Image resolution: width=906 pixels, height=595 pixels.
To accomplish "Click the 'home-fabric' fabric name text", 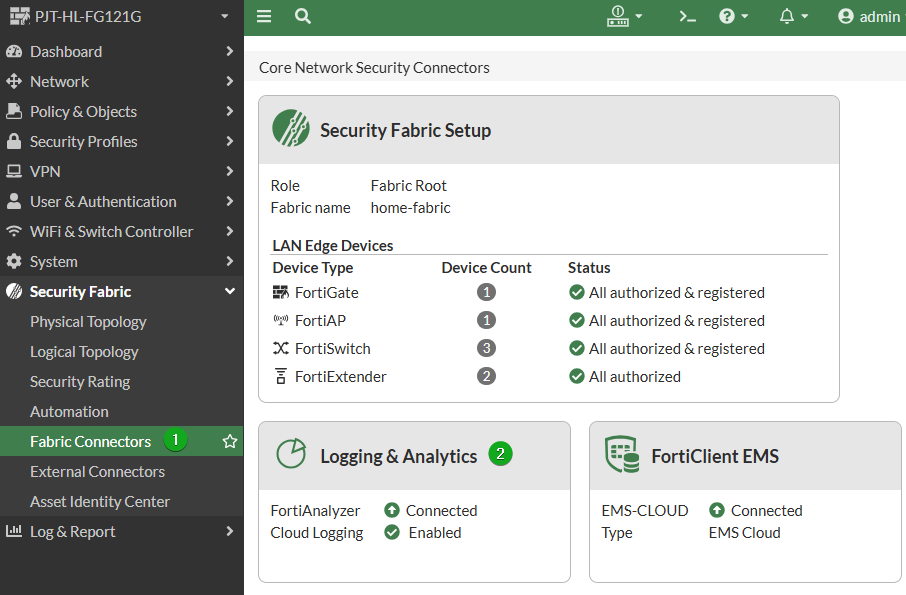I will pos(410,208).
